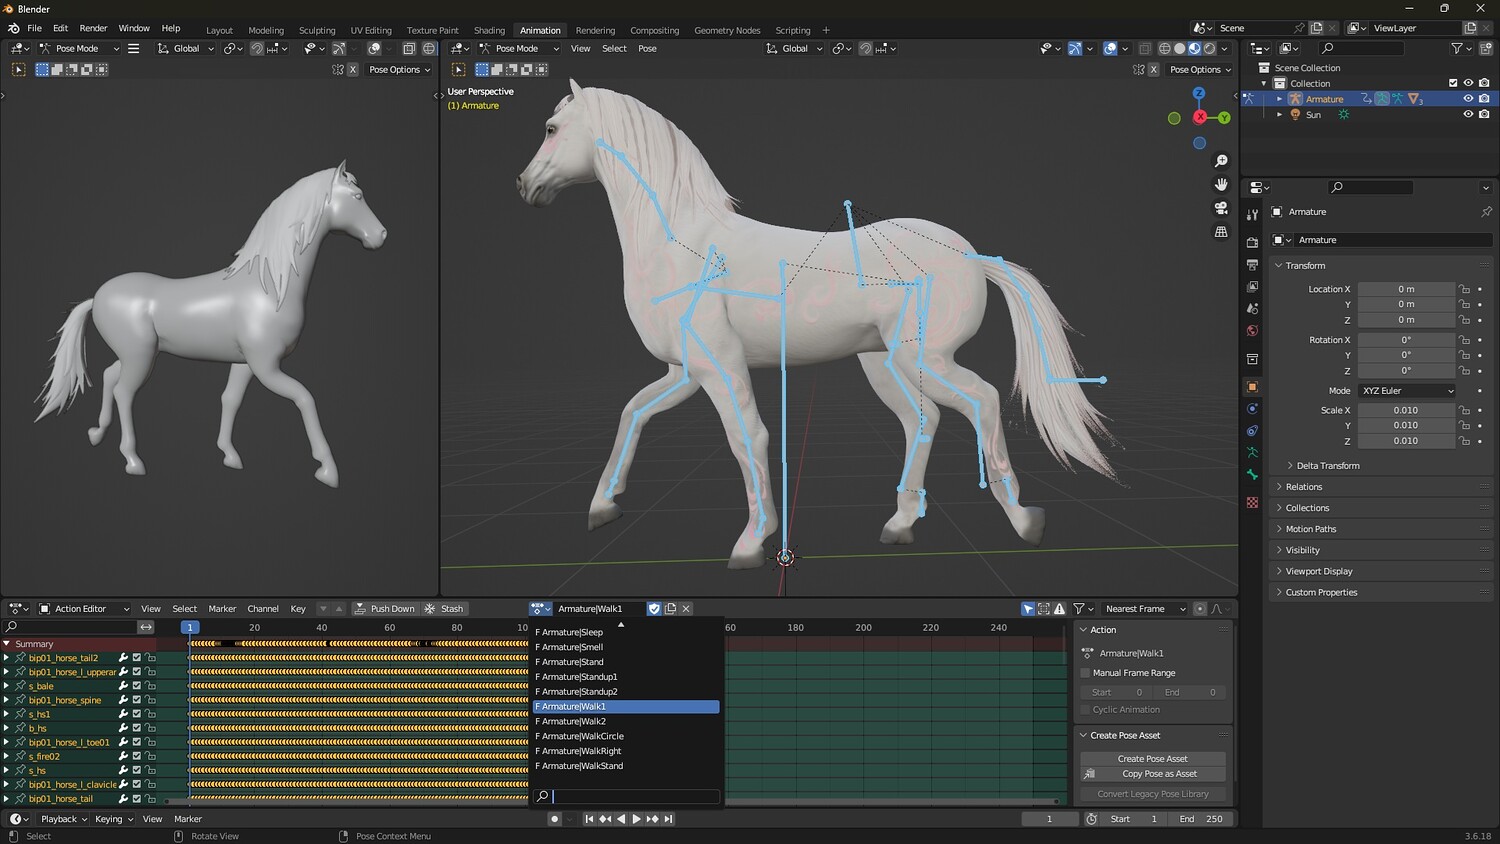The height and width of the screenshot is (844, 1500).
Task: Jump to the end frame icon
Action: [x=669, y=819]
